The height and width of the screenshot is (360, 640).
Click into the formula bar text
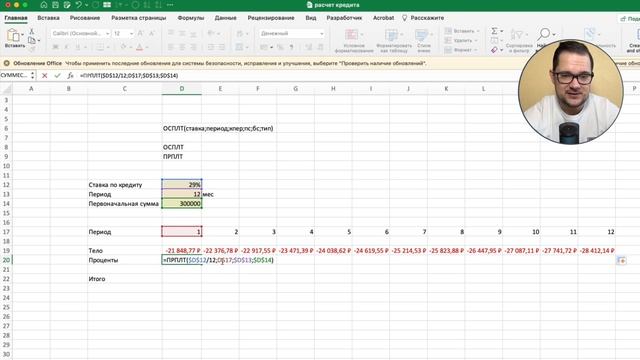click(x=129, y=76)
